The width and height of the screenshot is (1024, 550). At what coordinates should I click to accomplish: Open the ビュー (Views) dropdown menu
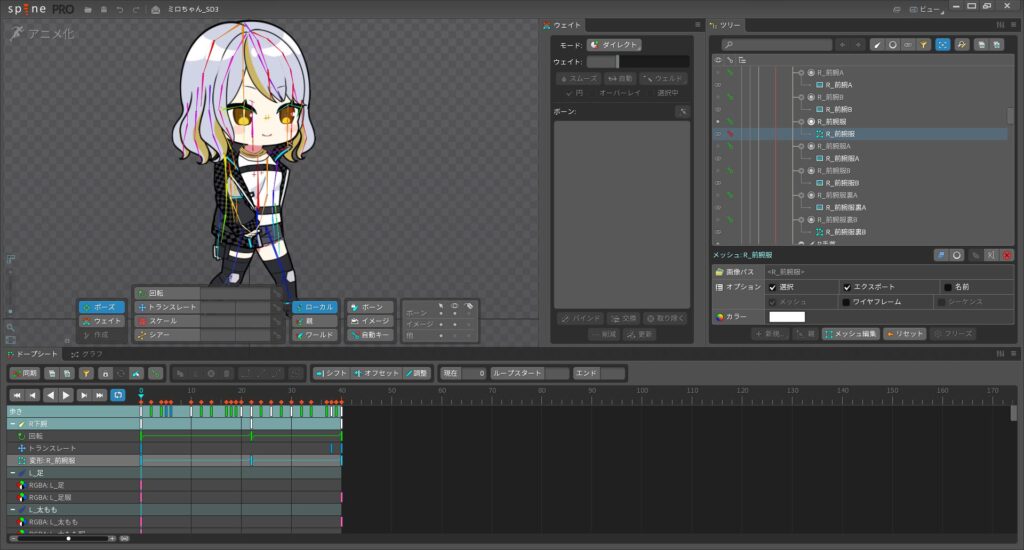pos(928,9)
